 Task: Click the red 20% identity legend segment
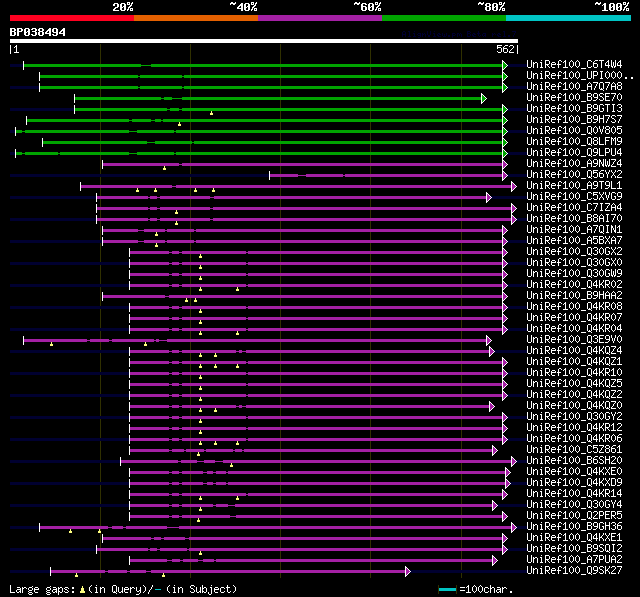[x=71, y=17]
